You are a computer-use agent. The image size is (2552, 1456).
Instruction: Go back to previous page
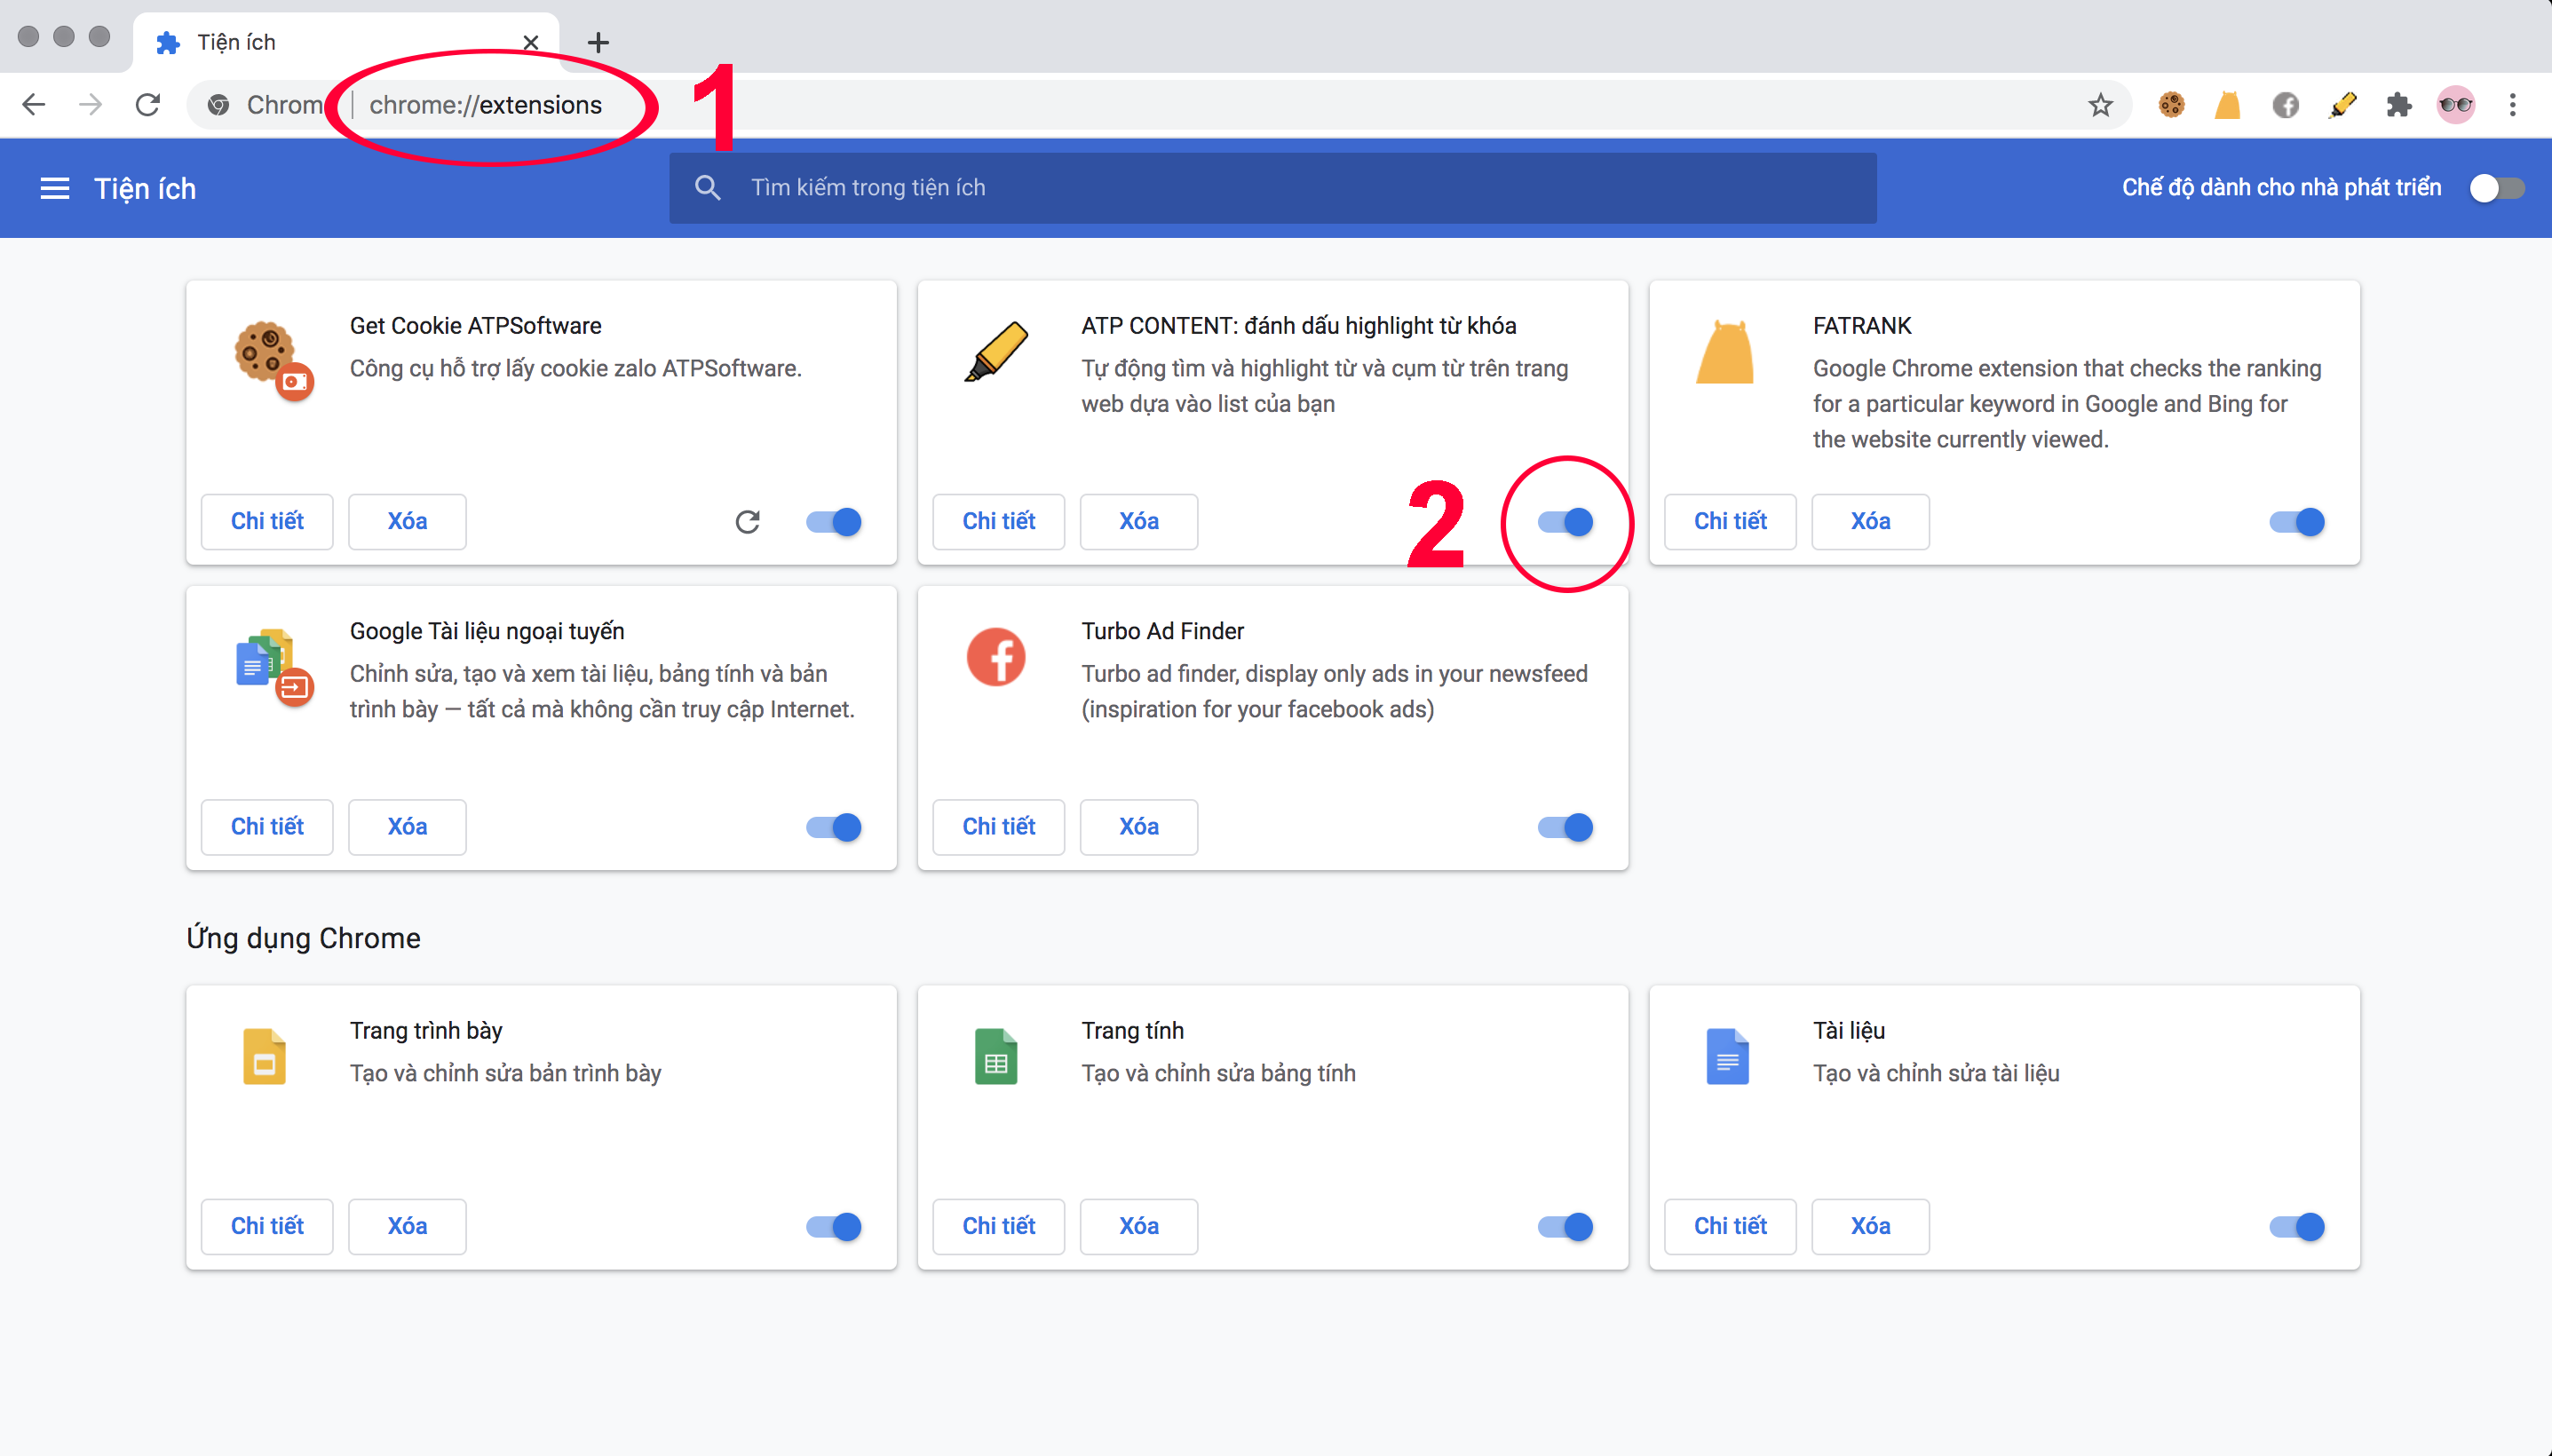click(34, 105)
